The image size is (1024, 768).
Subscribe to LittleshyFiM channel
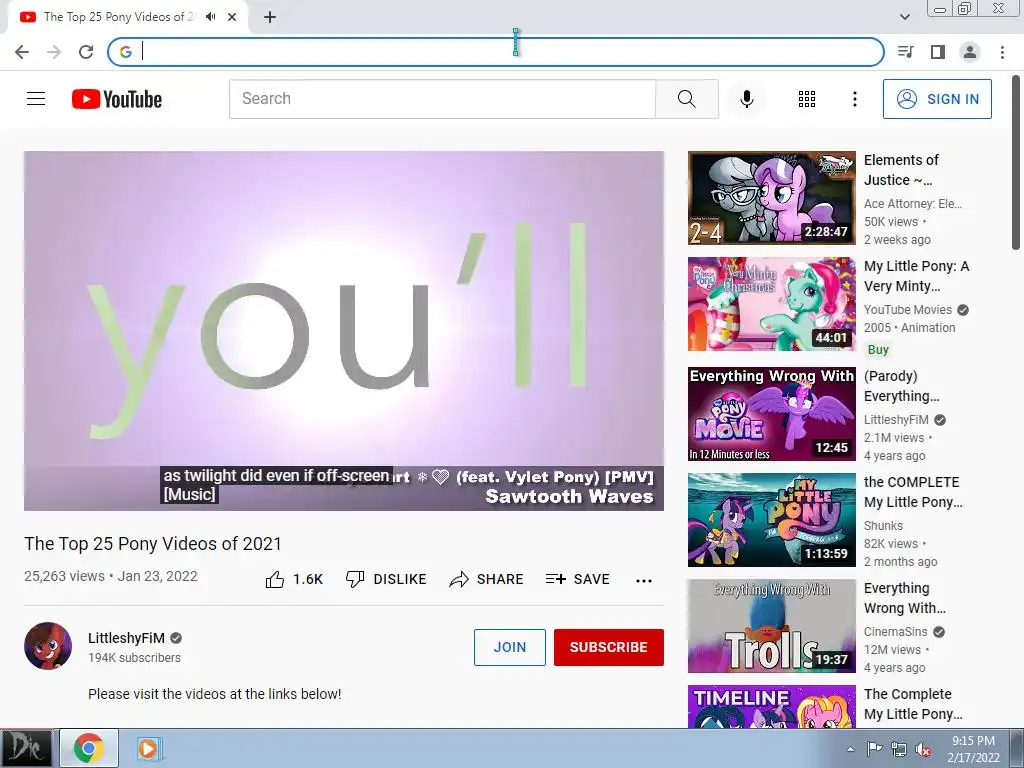609,647
